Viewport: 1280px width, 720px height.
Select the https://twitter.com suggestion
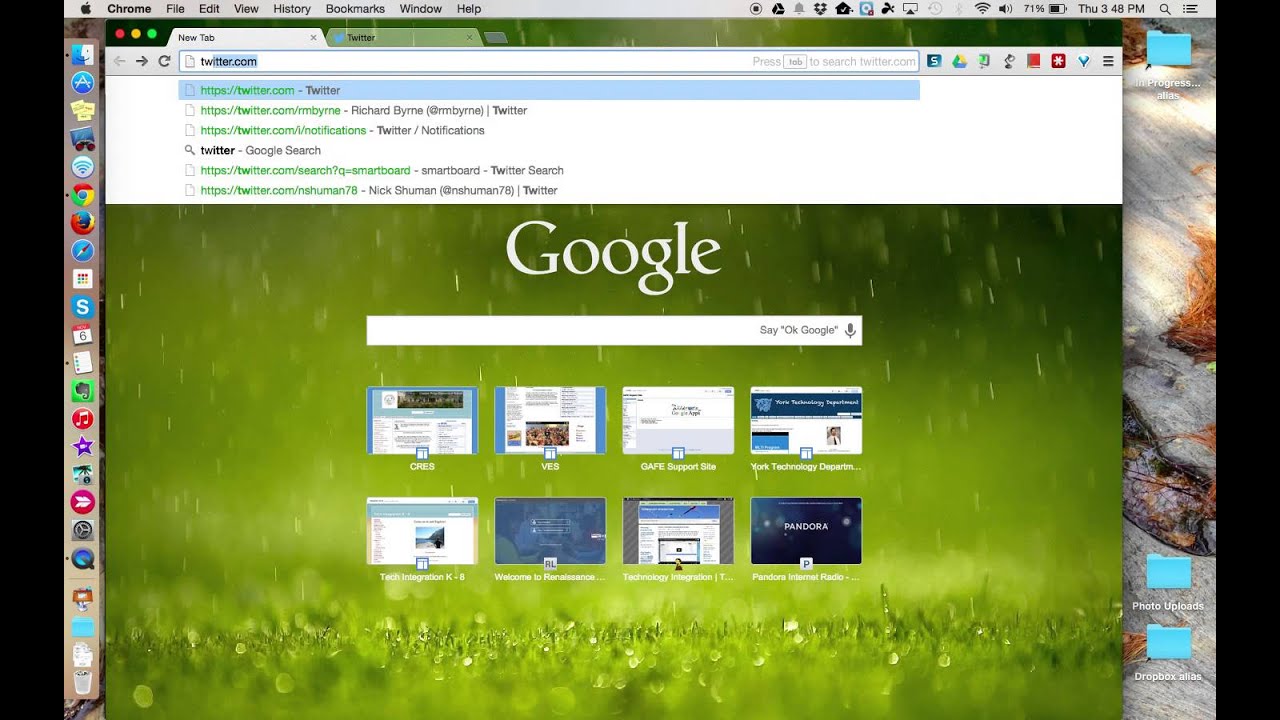point(549,90)
